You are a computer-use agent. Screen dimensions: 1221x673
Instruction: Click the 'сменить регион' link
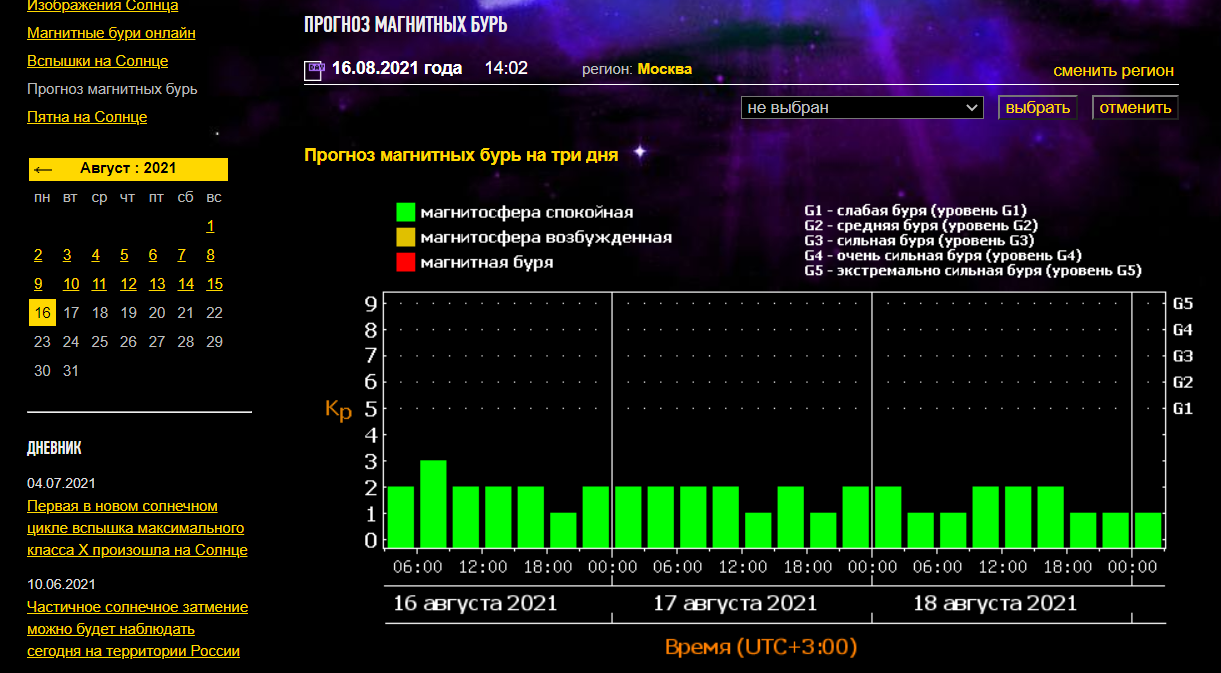(x=1113, y=71)
